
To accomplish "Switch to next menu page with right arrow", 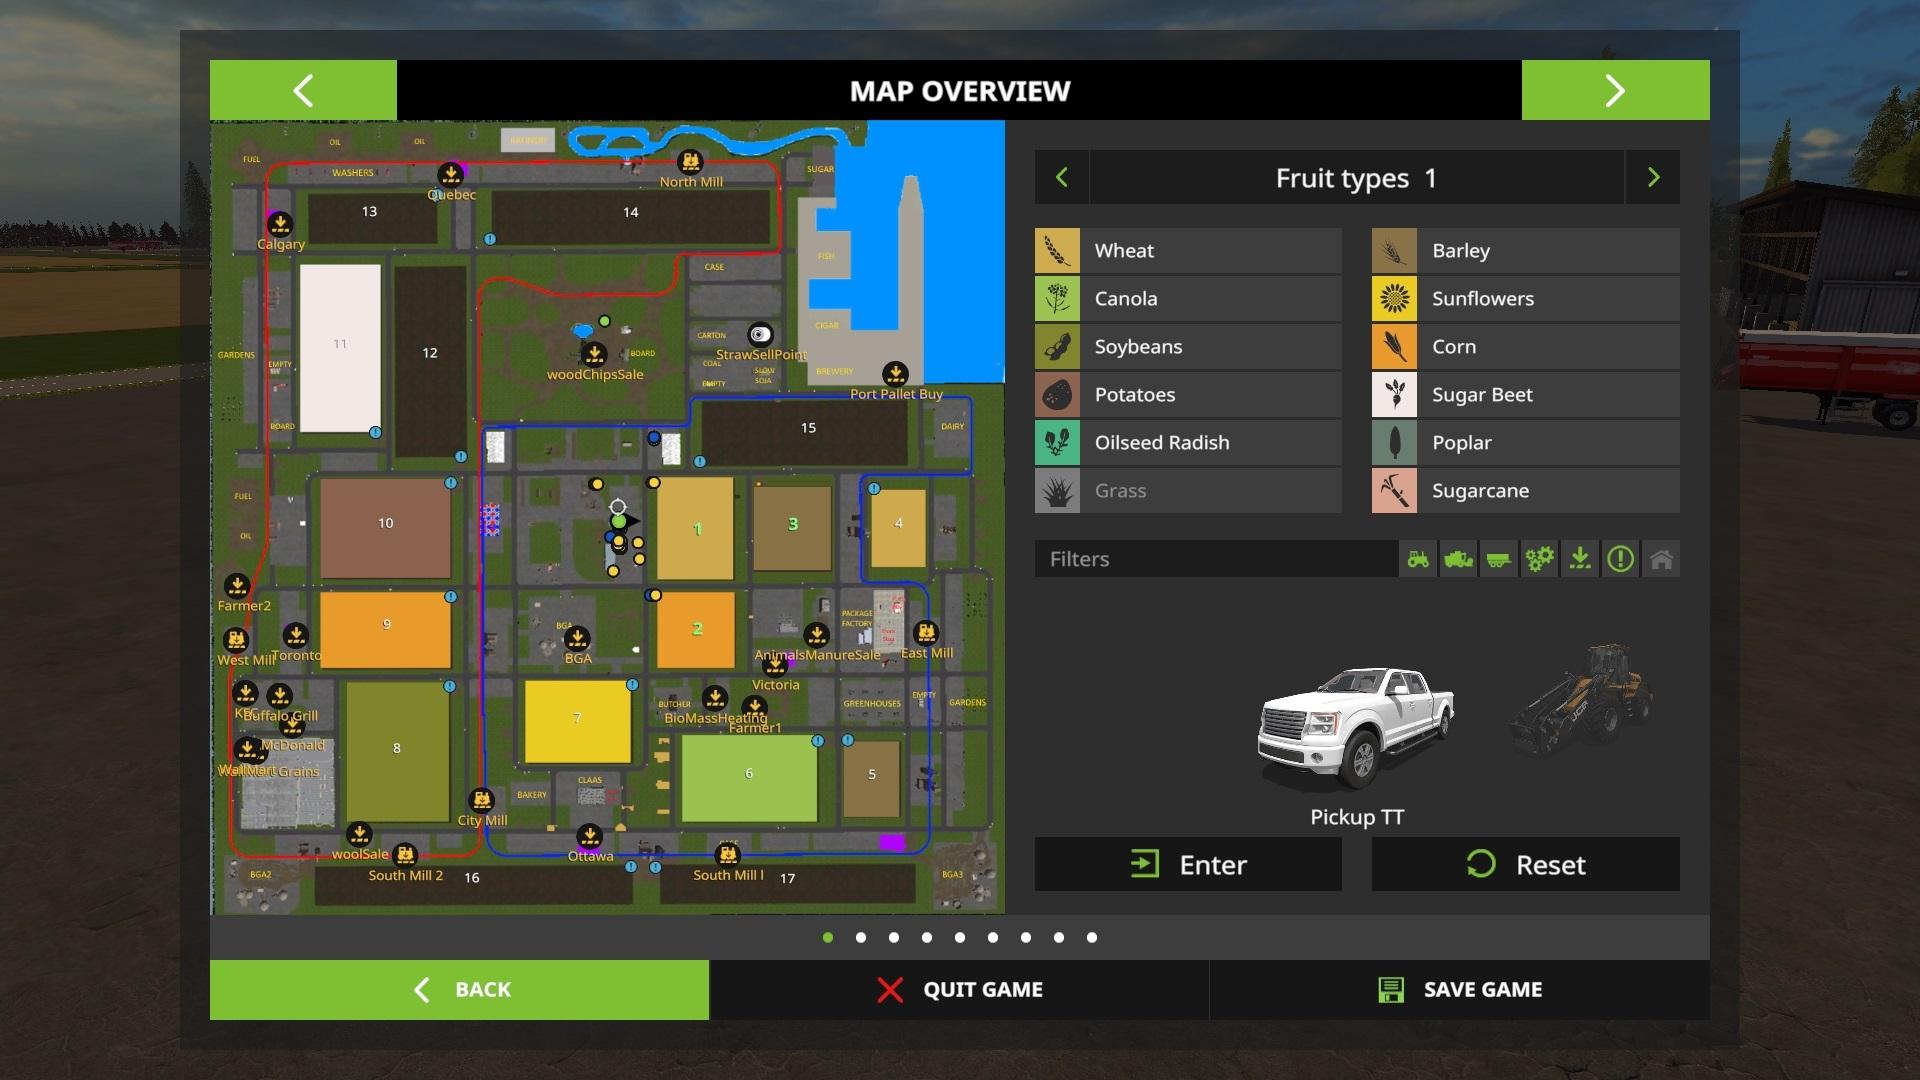I will 1615,91.
